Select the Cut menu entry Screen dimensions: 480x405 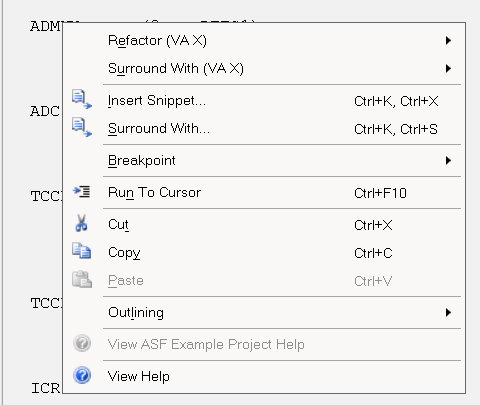(264, 225)
